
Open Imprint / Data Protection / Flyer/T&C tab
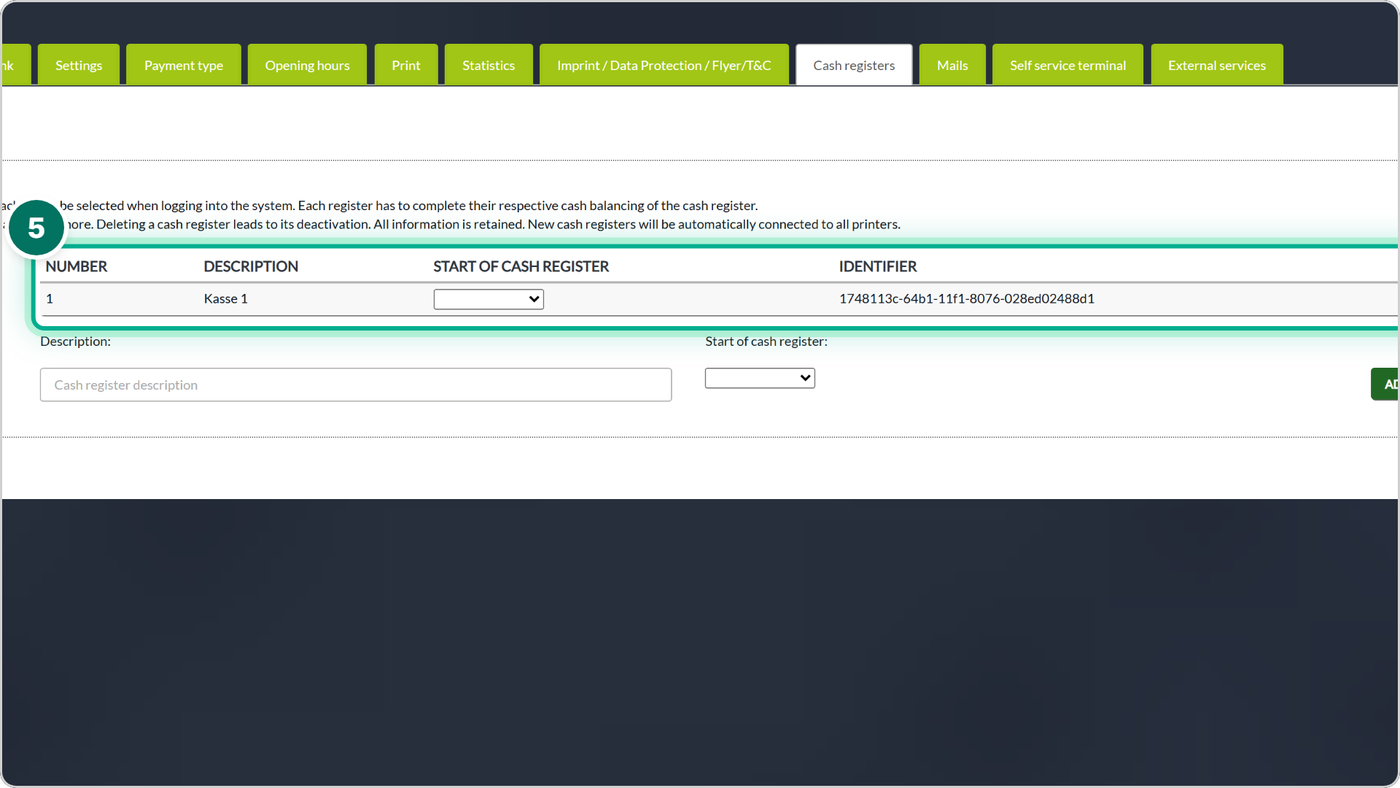(x=664, y=65)
